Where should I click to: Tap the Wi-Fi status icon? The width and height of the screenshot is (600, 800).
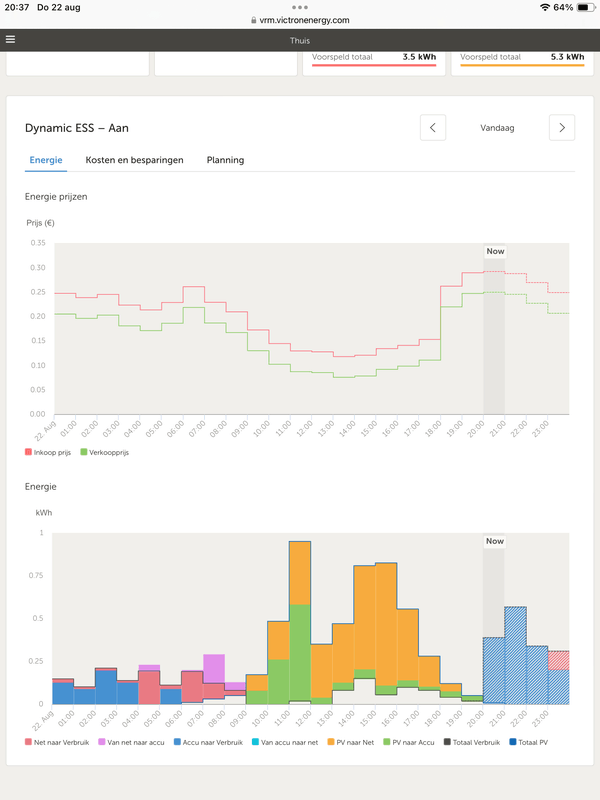[544, 7]
